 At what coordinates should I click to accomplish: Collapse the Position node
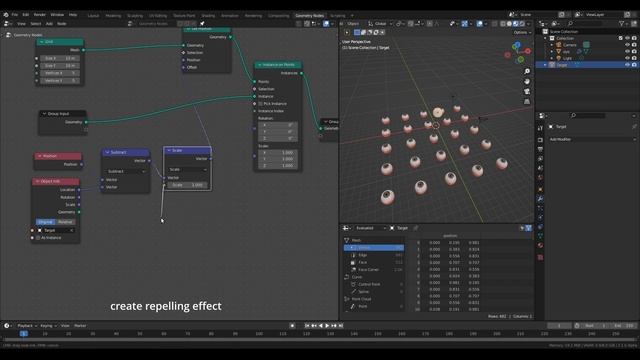click(39, 156)
